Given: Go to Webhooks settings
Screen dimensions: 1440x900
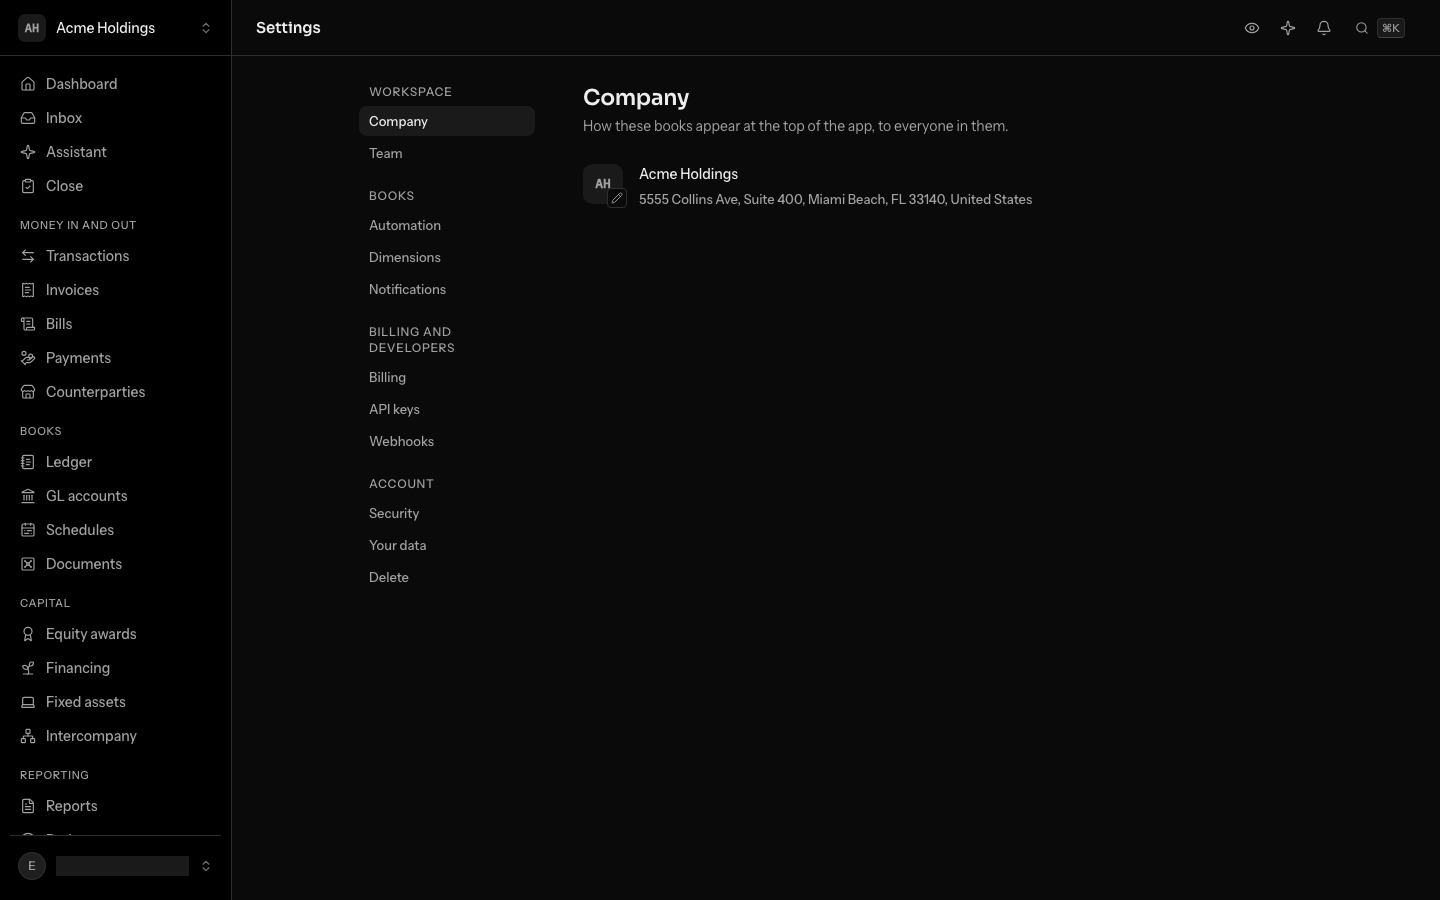Looking at the screenshot, I should click(447, 441).
